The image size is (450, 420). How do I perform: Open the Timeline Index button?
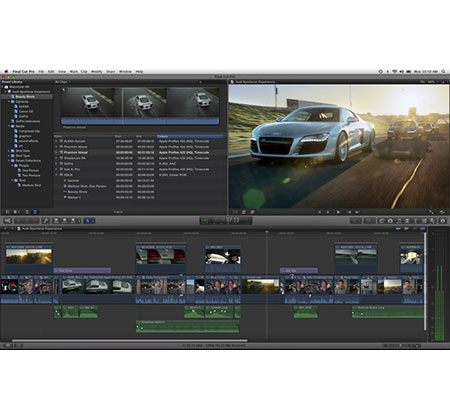click(7, 346)
